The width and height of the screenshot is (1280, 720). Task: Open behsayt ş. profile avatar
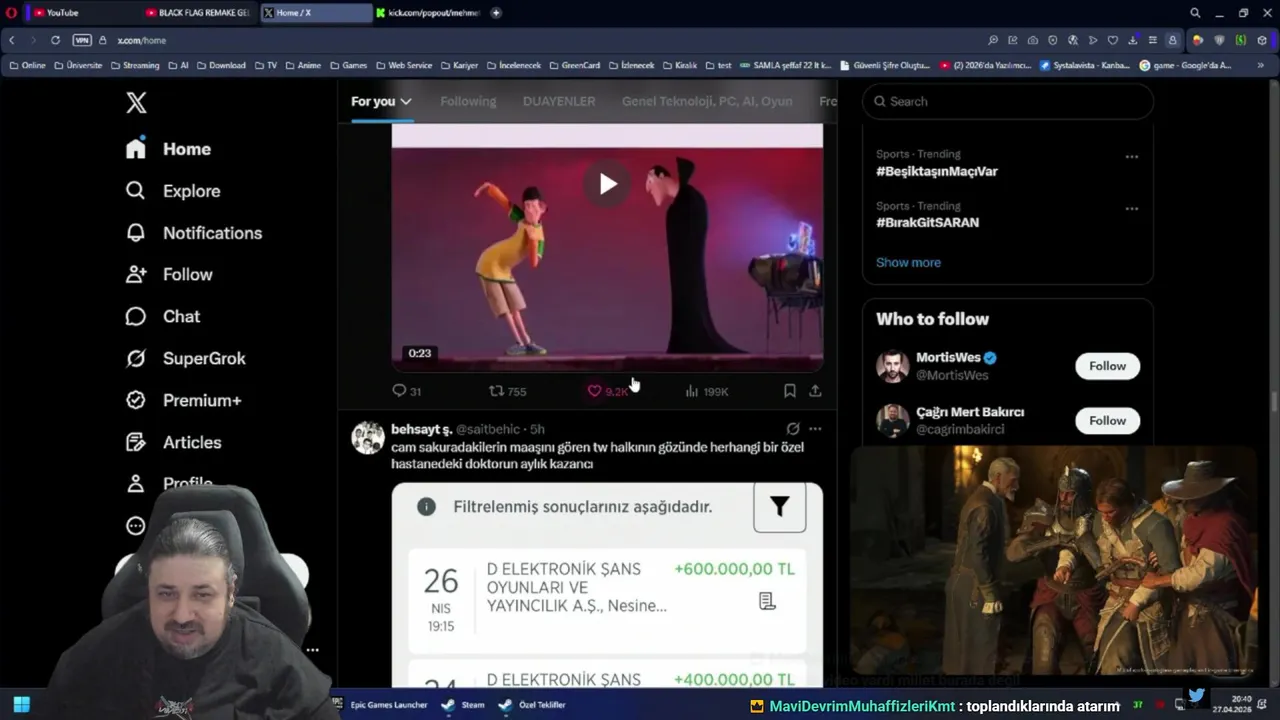(x=368, y=438)
